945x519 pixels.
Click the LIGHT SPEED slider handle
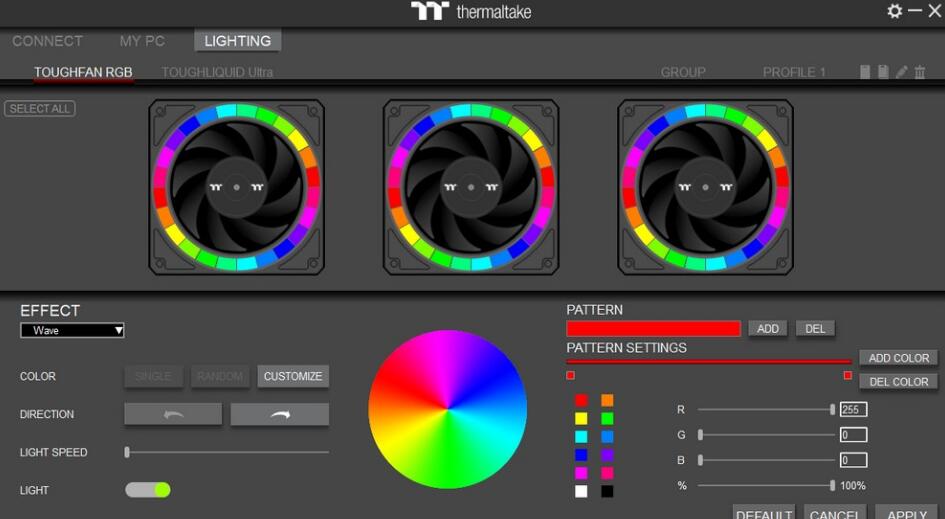[x=127, y=452]
